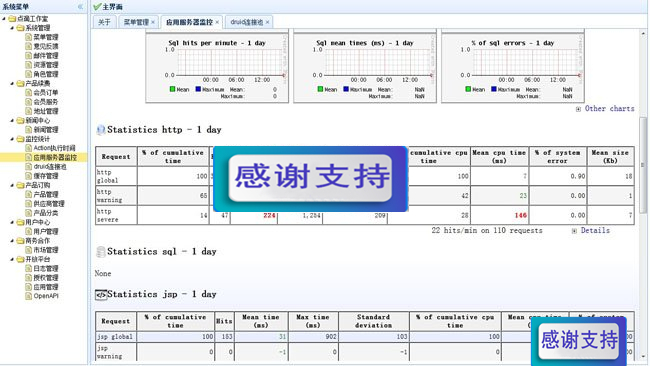Viewport: 650px width, 366px height.
Task: Open 菜单管理 page icon in tree
Action: 28,37
